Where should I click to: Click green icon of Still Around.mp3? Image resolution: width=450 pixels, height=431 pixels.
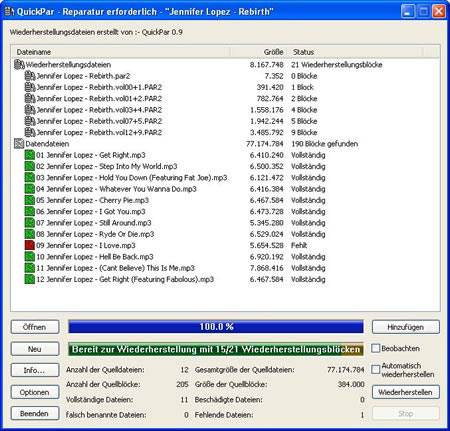(x=30, y=223)
